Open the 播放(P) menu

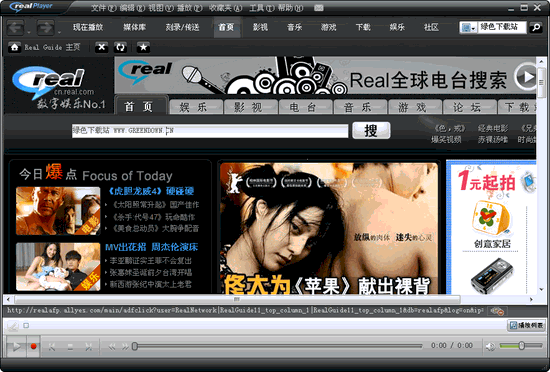pos(189,8)
